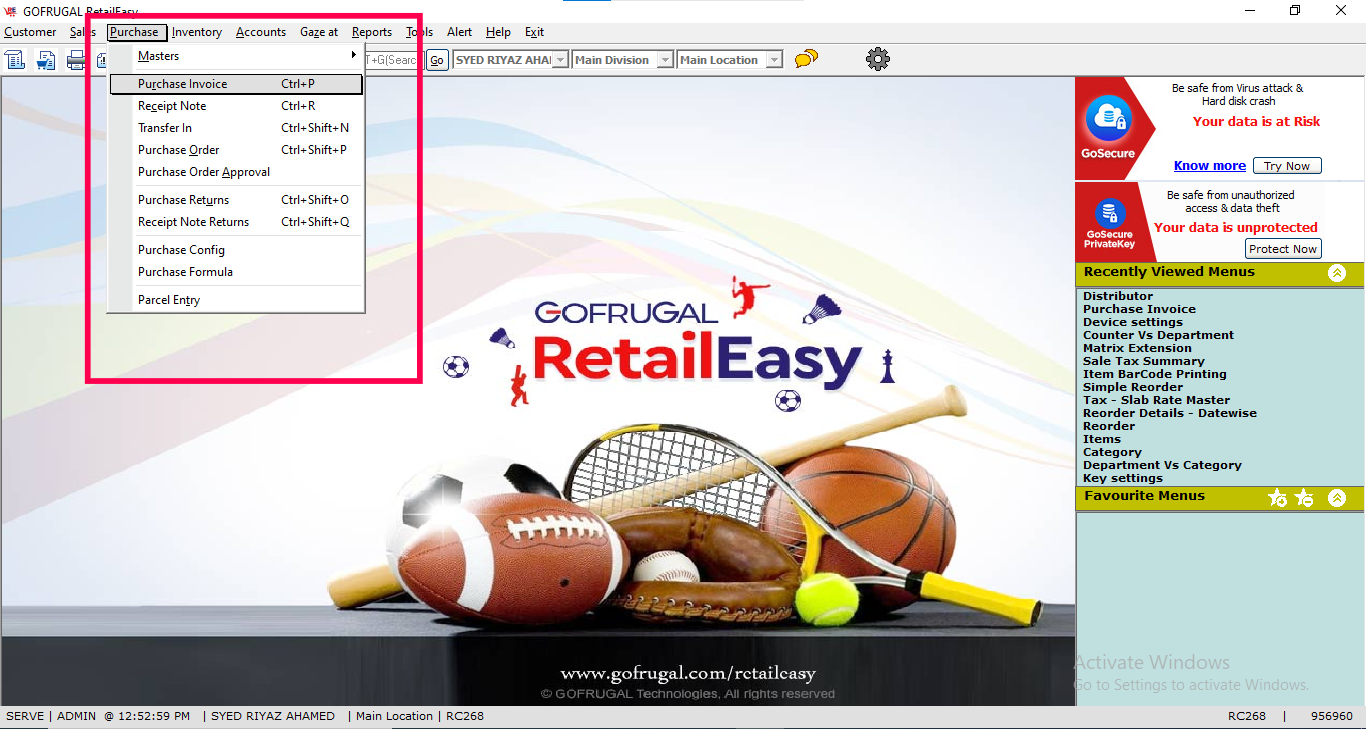Click the bill document icon in the toolbar
The width and height of the screenshot is (1366, 729).
click(15, 60)
